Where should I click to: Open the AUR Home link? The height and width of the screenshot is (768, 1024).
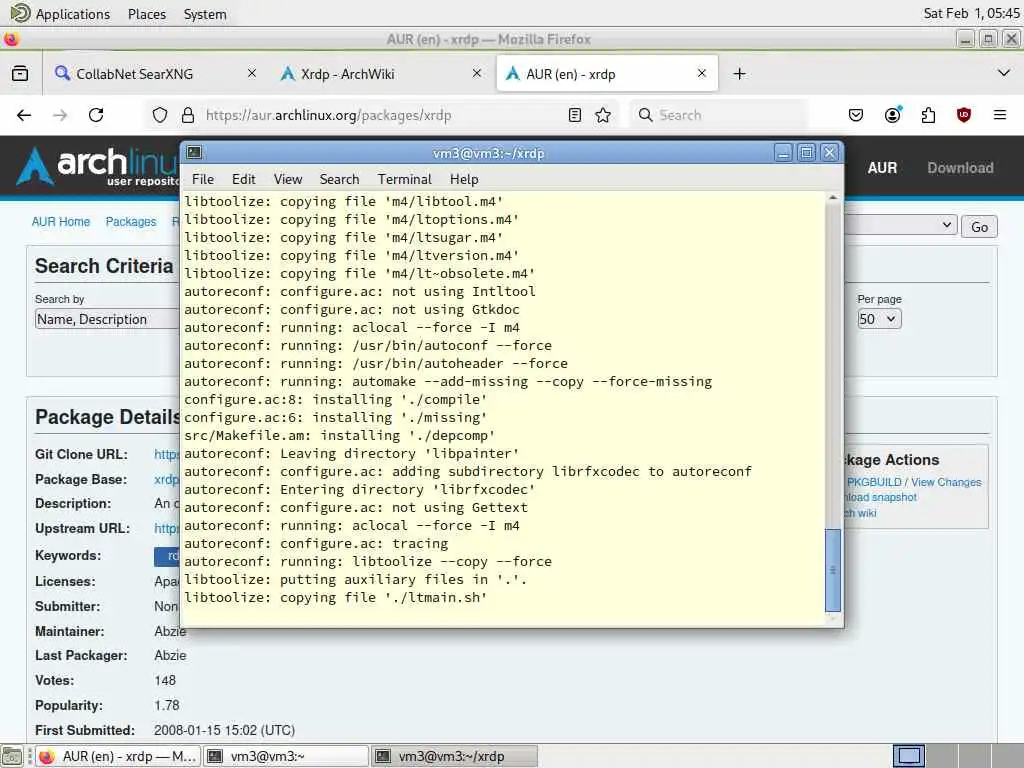tap(61, 221)
